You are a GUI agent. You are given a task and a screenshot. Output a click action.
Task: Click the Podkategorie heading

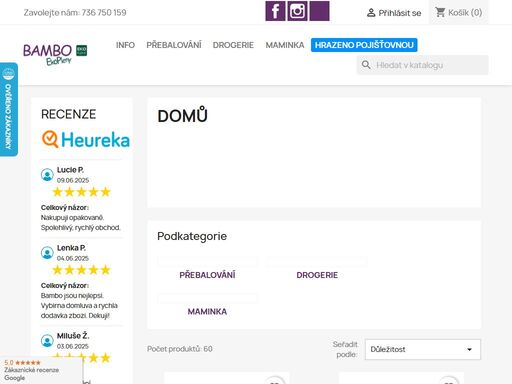[x=192, y=236]
